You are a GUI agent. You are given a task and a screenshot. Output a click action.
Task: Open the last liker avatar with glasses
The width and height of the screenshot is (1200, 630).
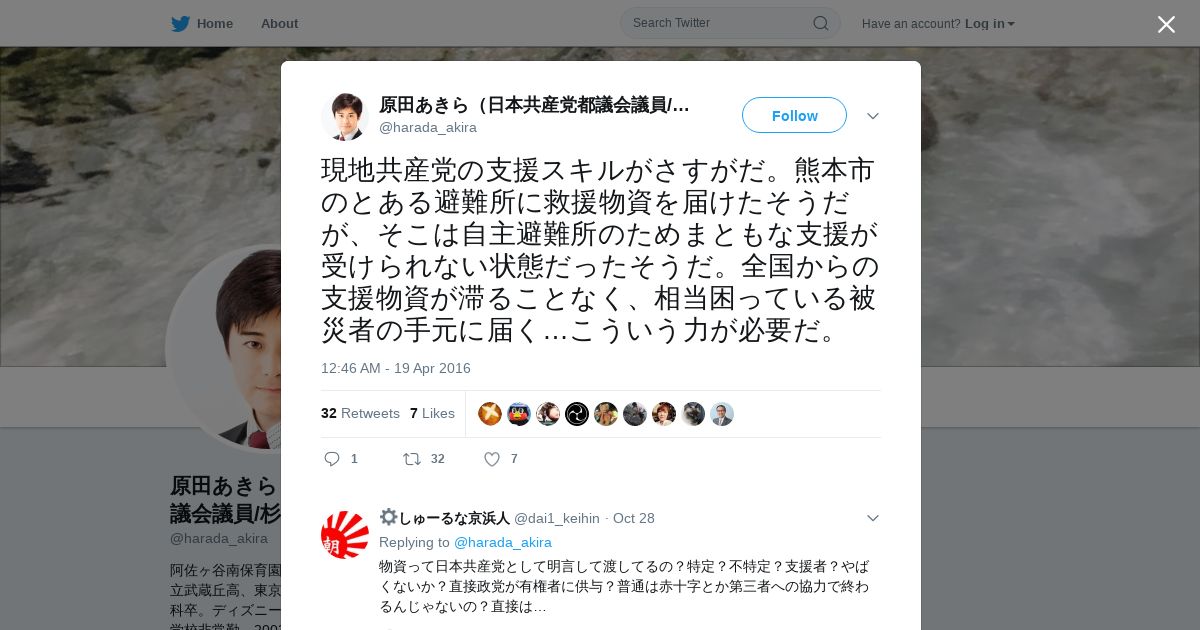(x=722, y=414)
